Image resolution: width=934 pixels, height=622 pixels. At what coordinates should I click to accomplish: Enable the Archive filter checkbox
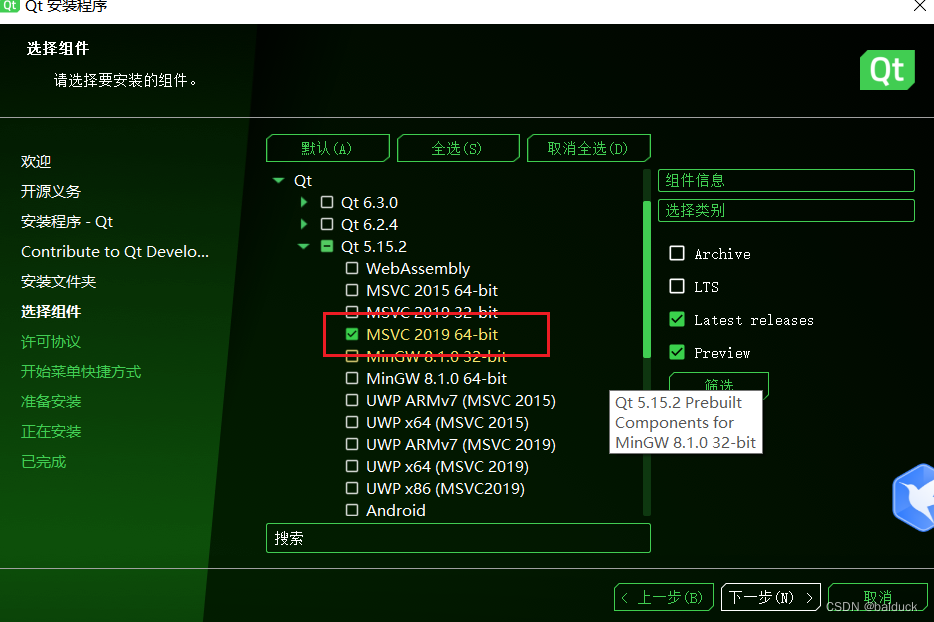click(676, 253)
